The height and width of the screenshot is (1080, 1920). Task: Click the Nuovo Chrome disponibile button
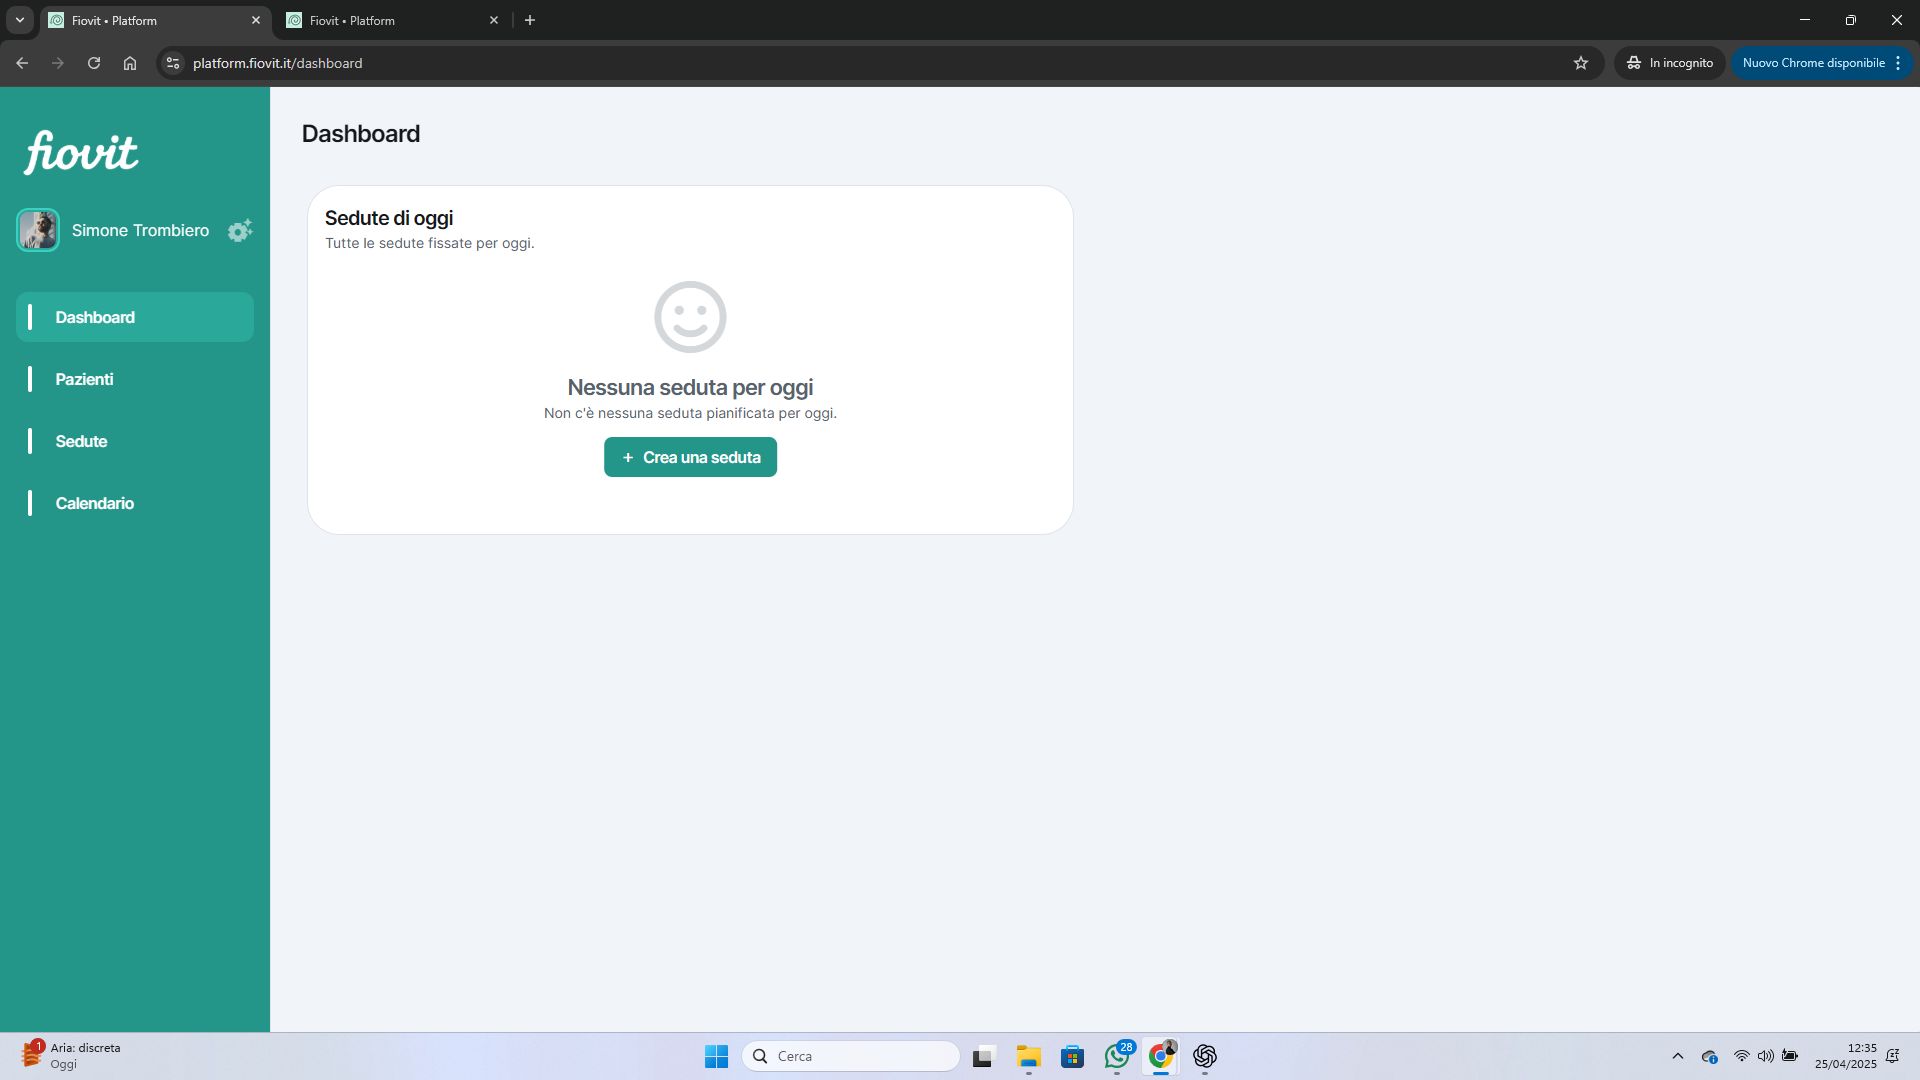coord(1812,63)
